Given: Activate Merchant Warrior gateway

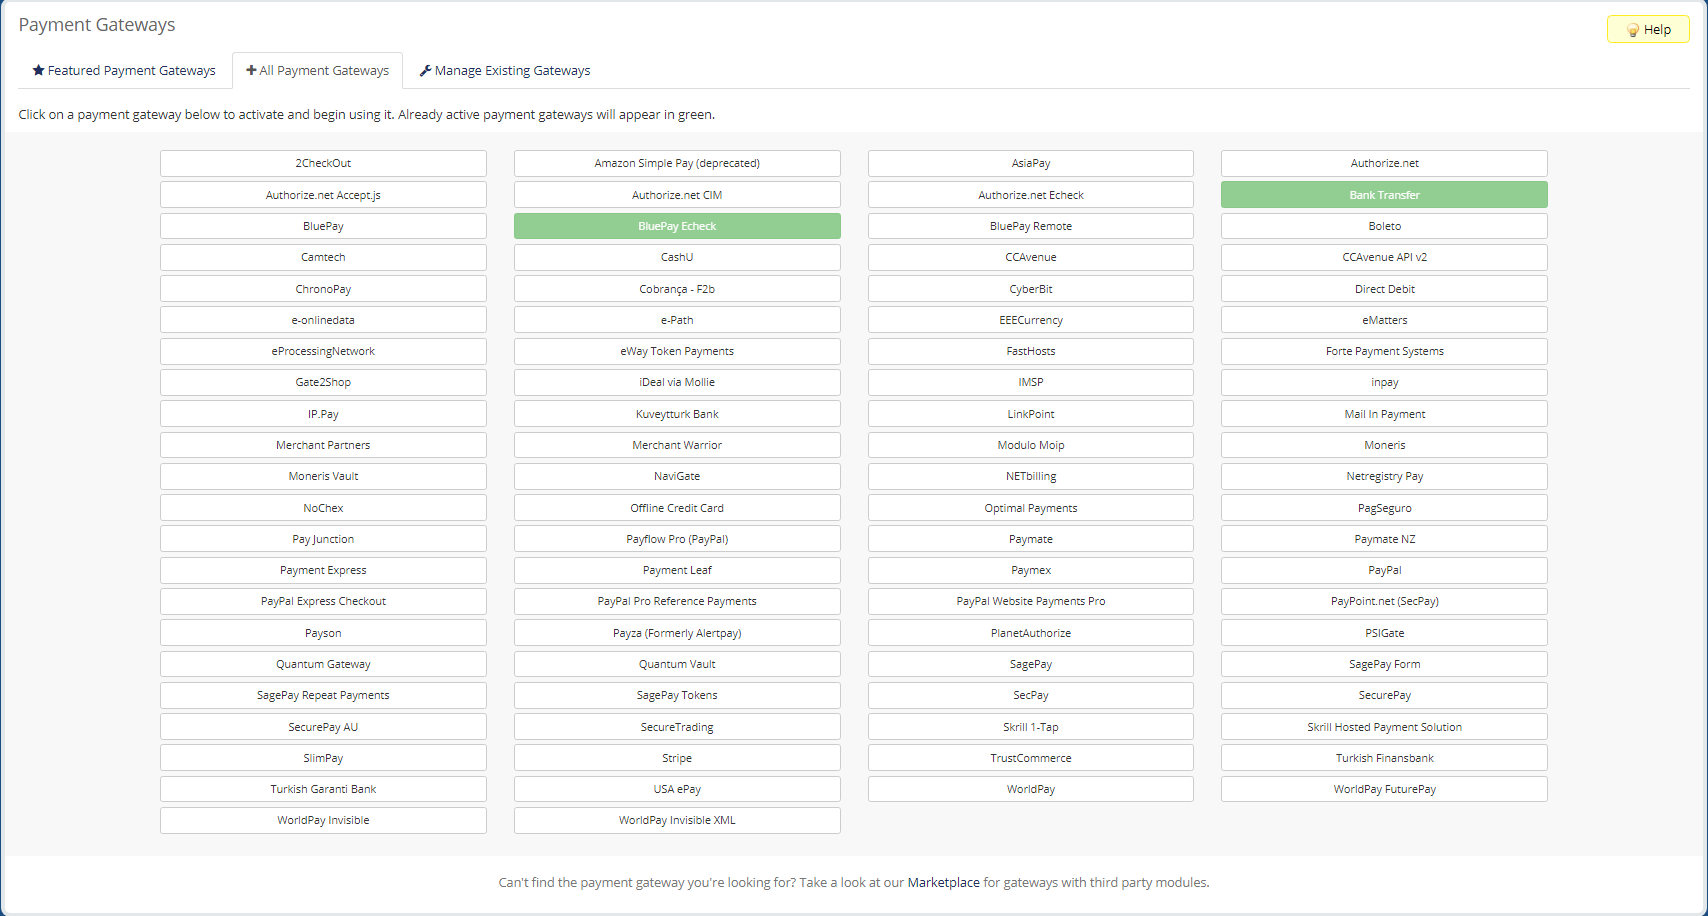Looking at the screenshot, I should (x=677, y=445).
